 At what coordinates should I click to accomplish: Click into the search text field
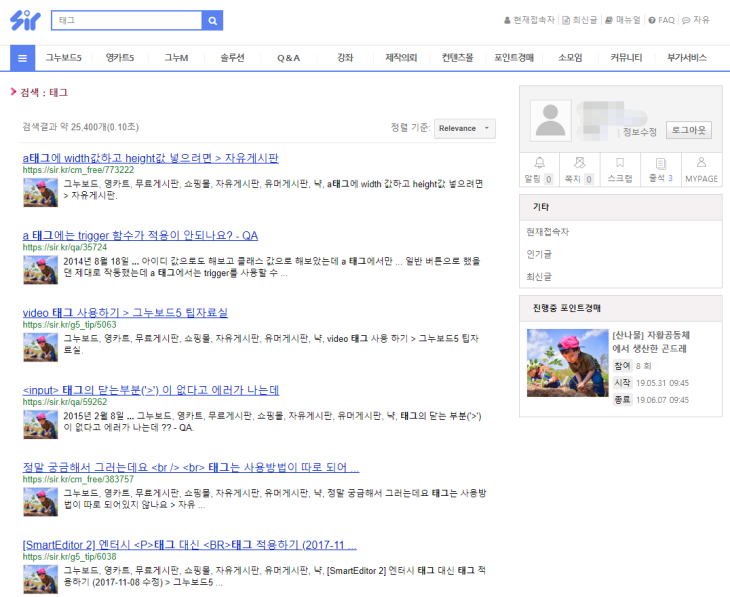tap(126, 20)
